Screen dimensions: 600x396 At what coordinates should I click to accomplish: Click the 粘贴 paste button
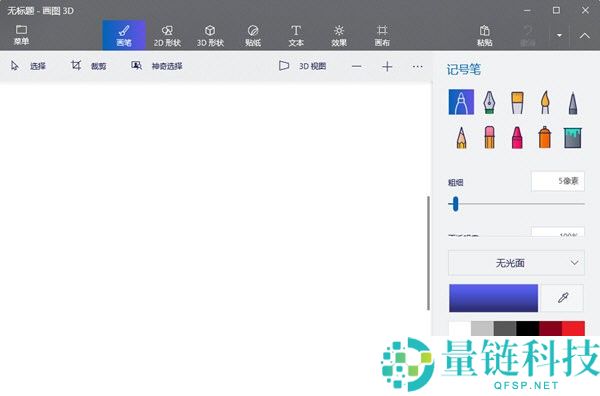484,35
